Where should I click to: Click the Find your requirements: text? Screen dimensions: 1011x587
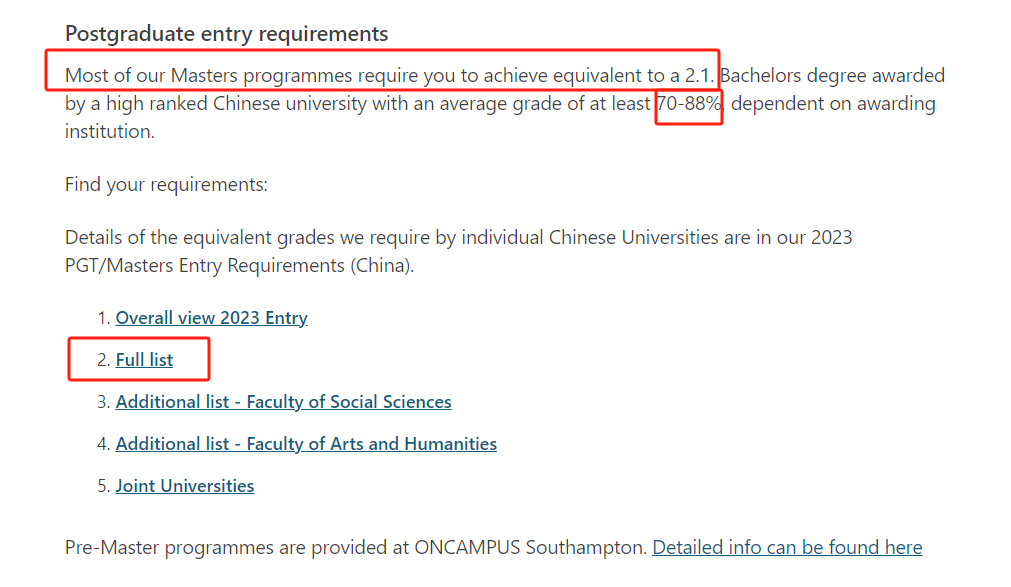(166, 185)
